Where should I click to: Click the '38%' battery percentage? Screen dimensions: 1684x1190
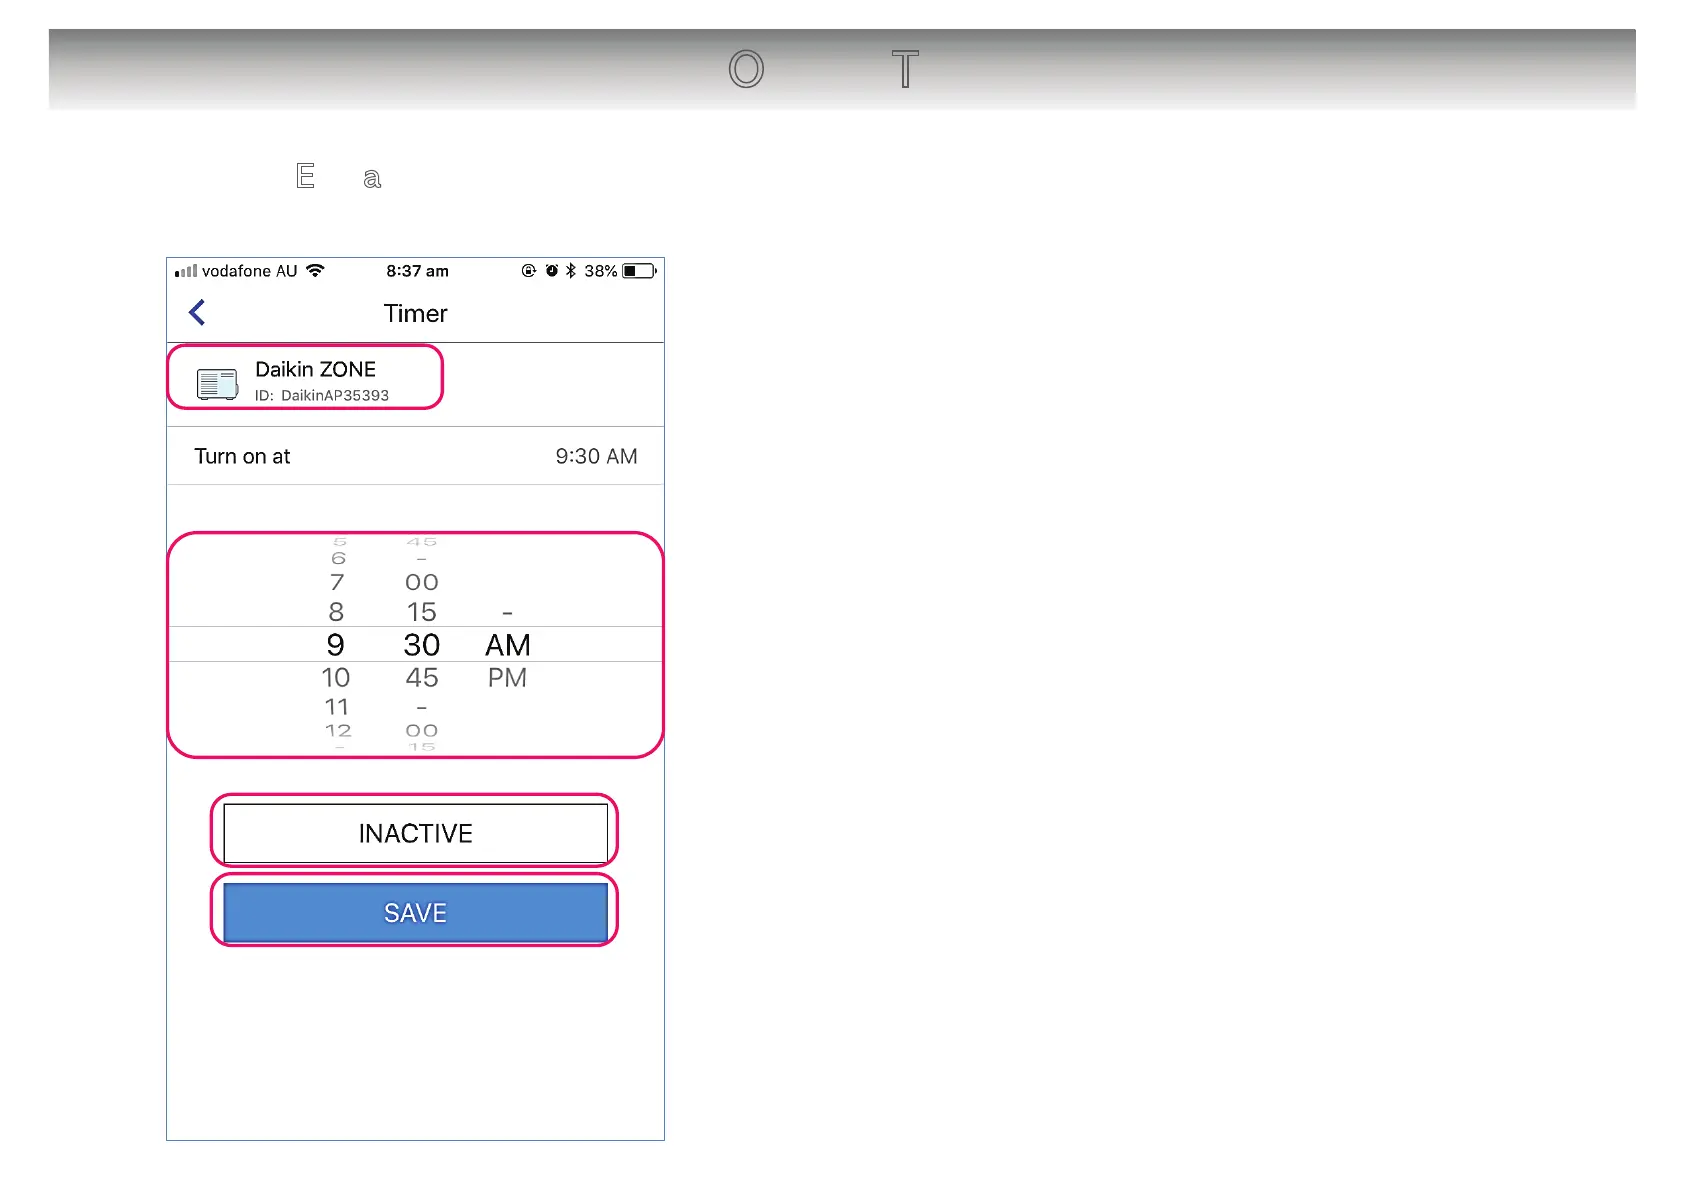coord(601,271)
